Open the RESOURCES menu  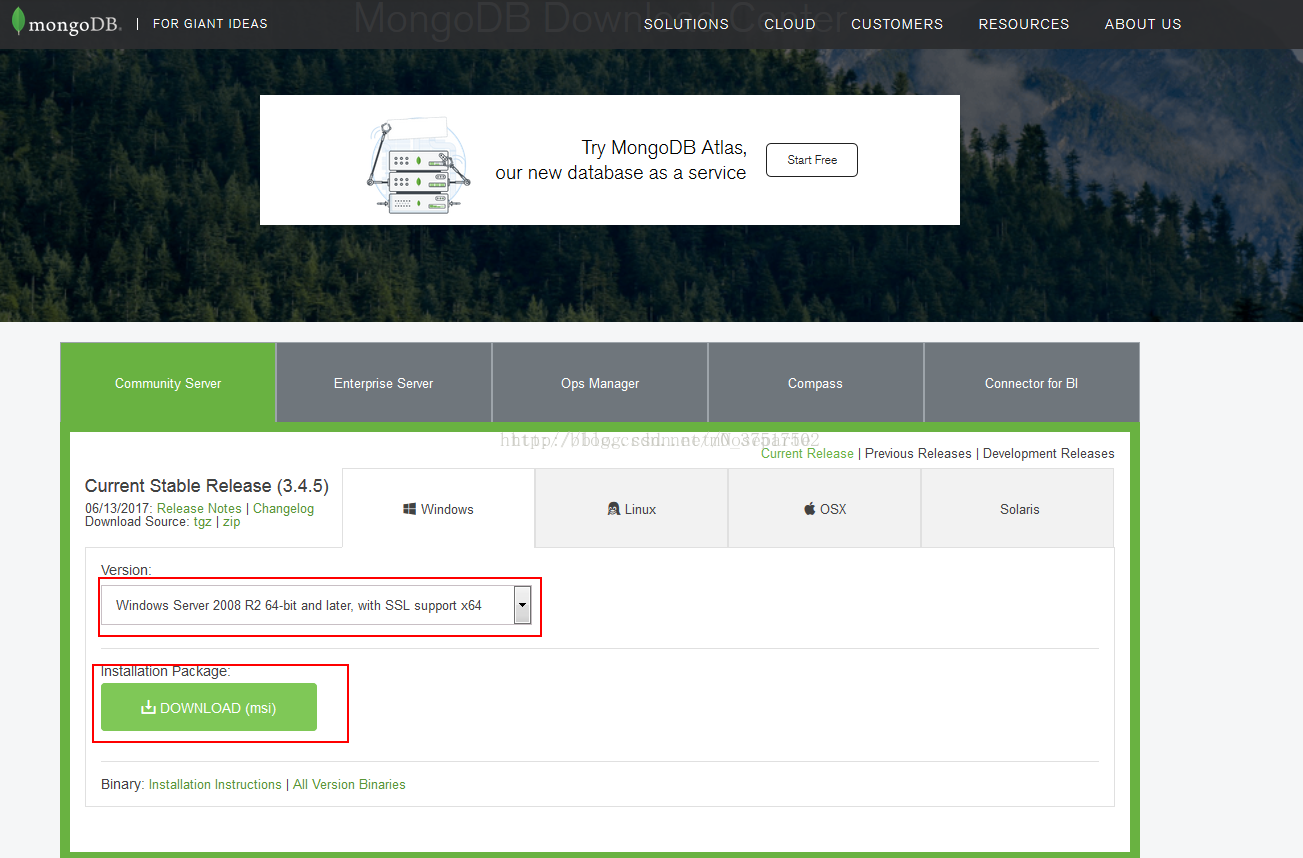pos(1024,24)
